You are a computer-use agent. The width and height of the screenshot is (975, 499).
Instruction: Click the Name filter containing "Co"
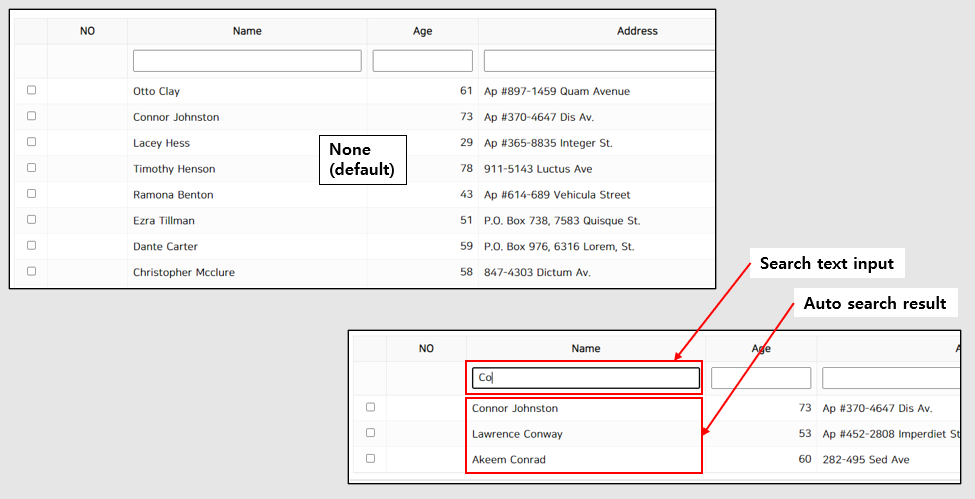(586, 378)
